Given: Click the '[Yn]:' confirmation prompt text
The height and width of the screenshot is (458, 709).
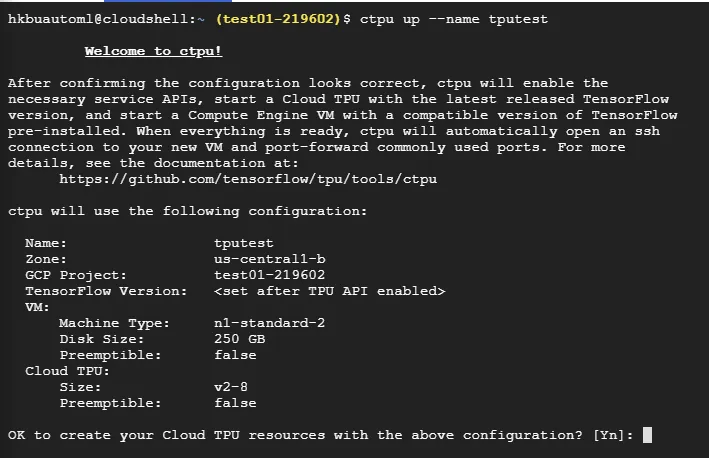Looking at the screenshot, I should 613,435.
